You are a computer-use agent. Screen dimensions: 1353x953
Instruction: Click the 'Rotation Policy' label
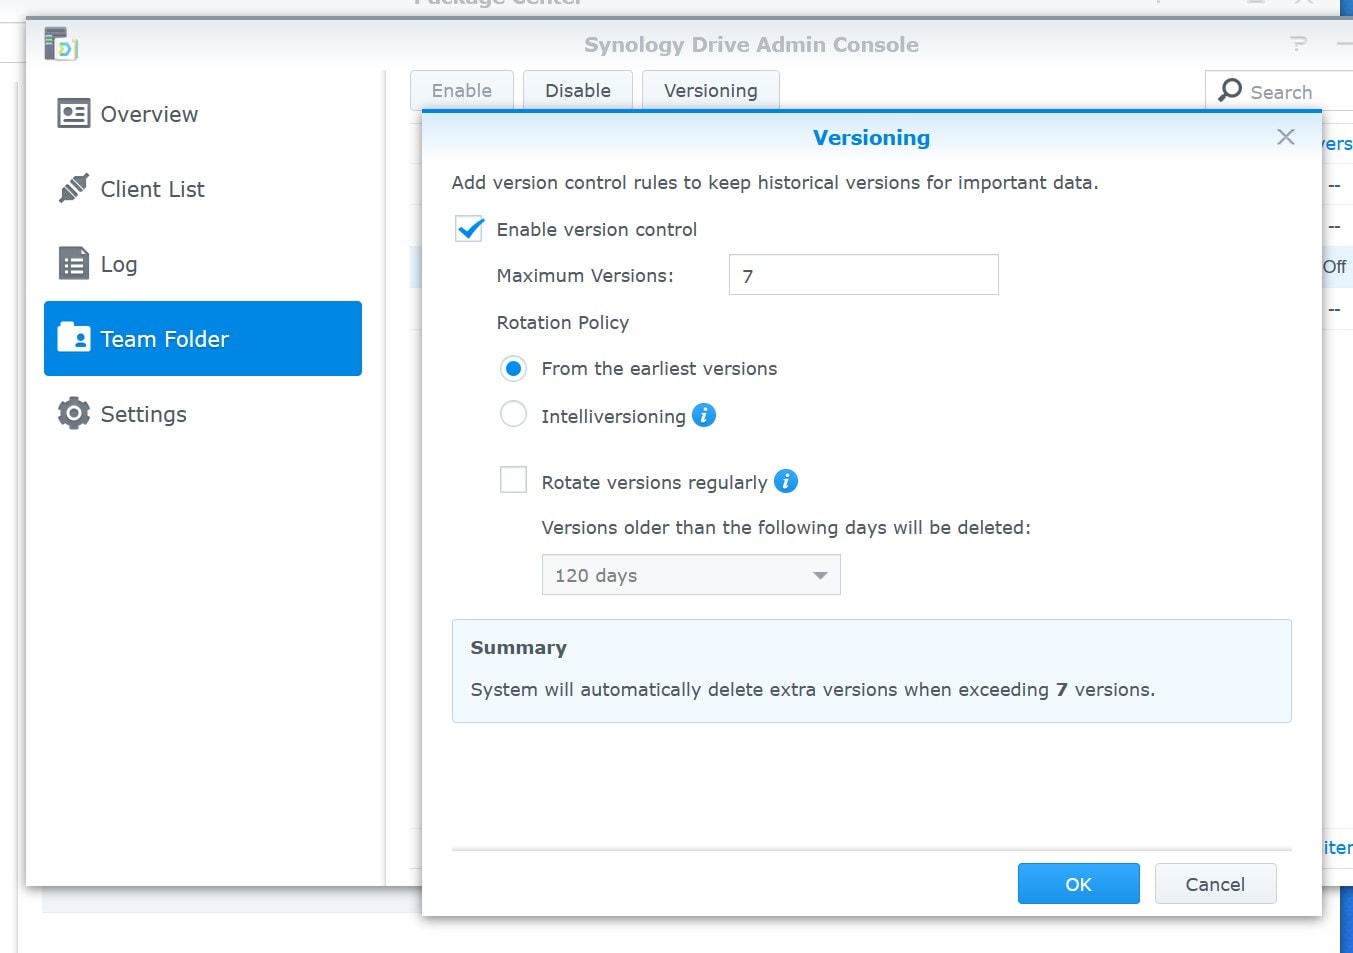563,322
